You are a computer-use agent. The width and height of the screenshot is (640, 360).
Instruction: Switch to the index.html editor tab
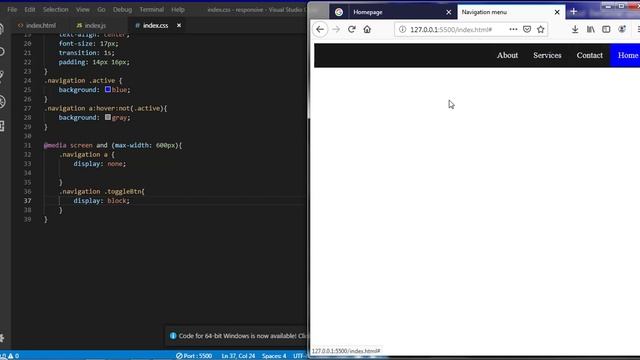[x=37, y=25]
